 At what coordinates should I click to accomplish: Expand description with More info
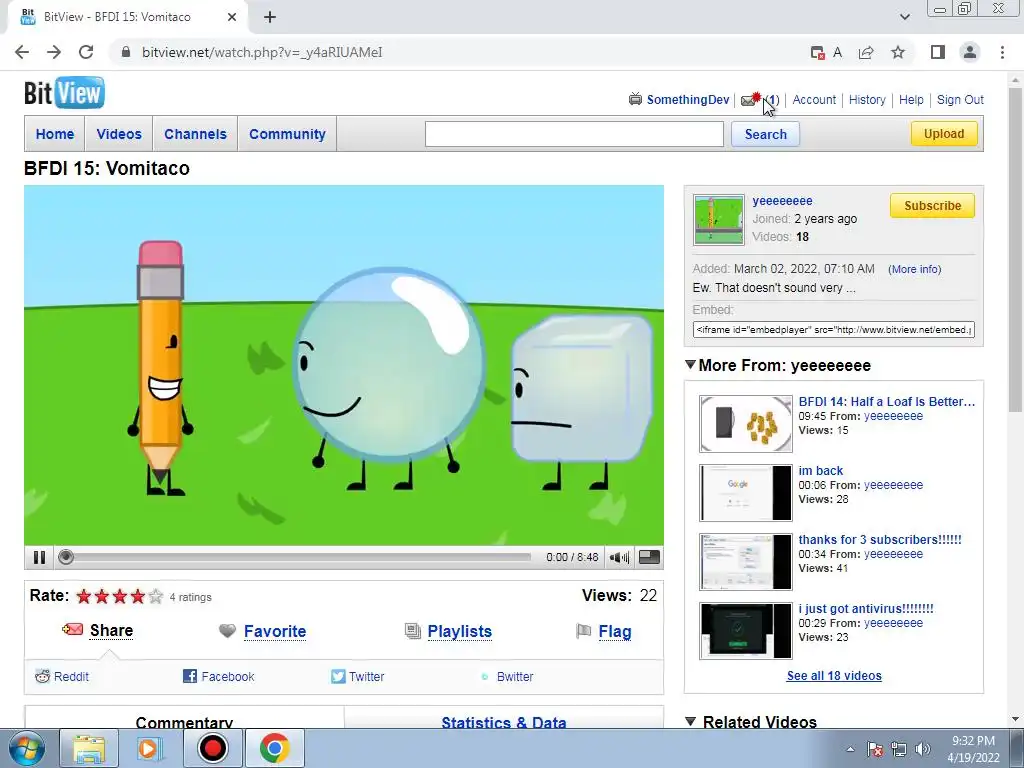[x=914, y=269]
